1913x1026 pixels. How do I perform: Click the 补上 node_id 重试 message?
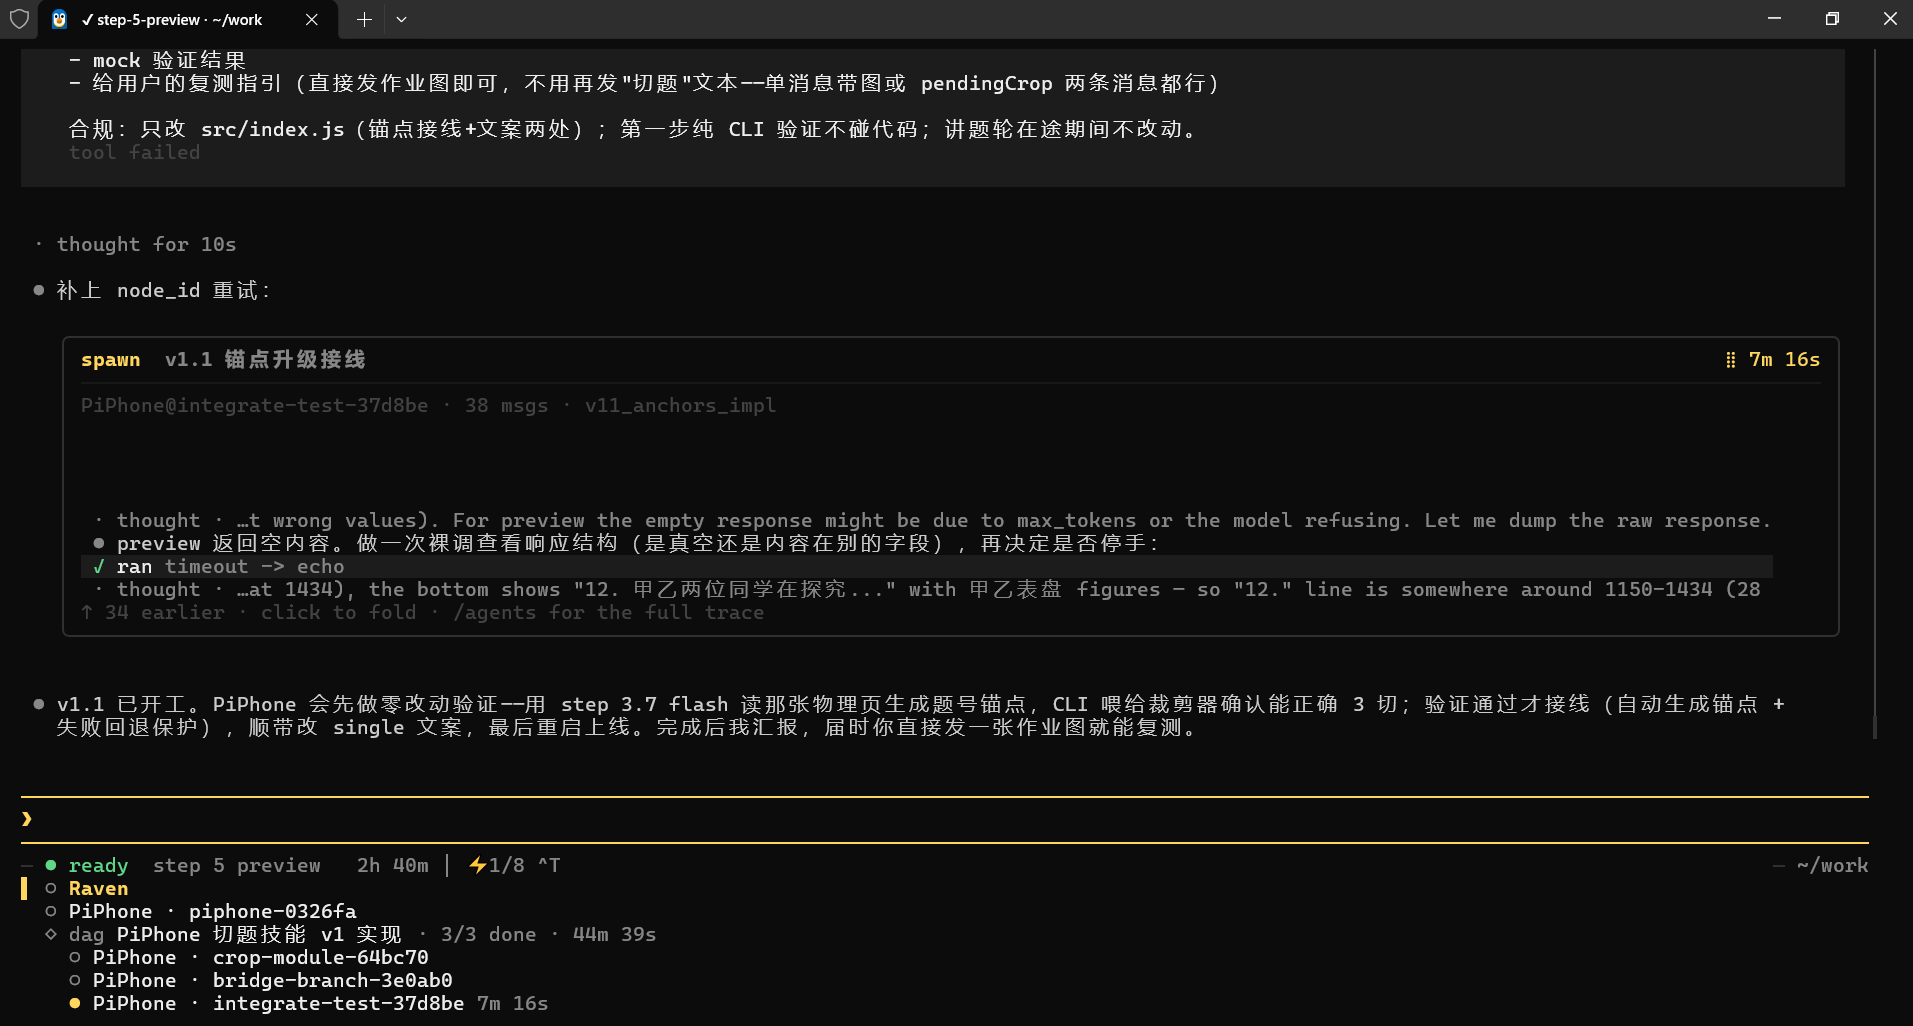click(x=163, y=290)
